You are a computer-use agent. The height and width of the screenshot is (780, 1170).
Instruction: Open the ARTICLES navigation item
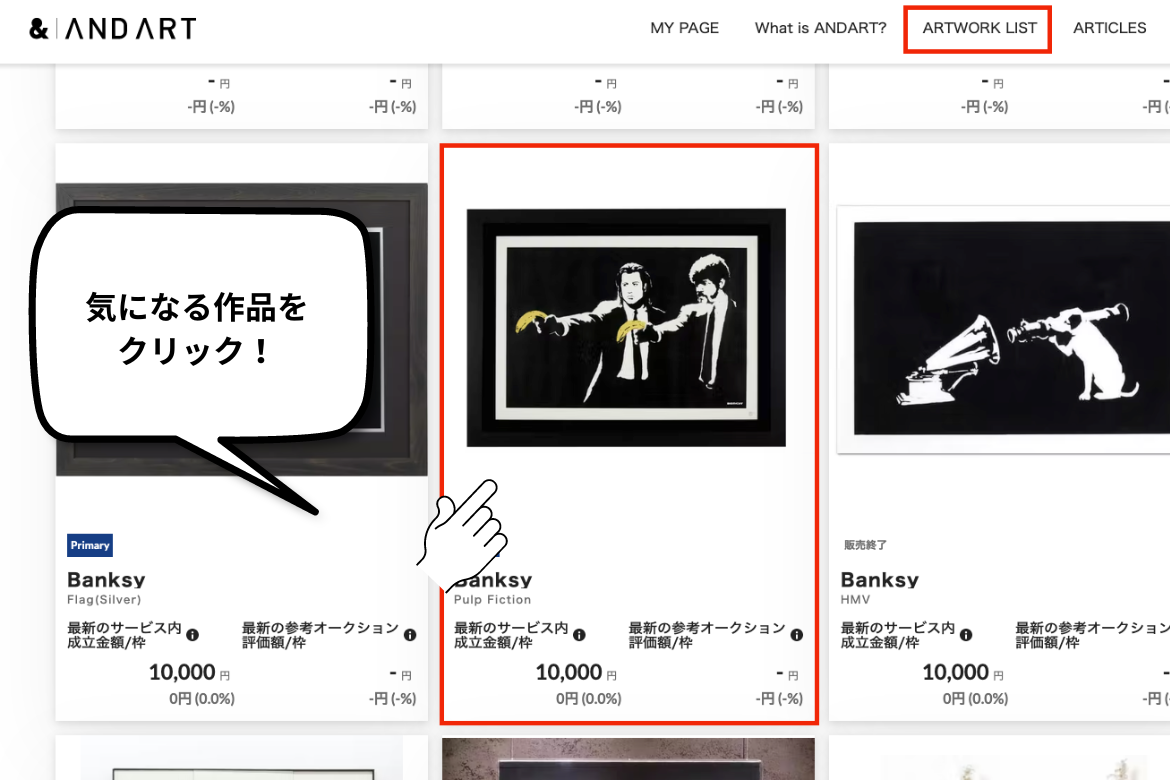1110,28
